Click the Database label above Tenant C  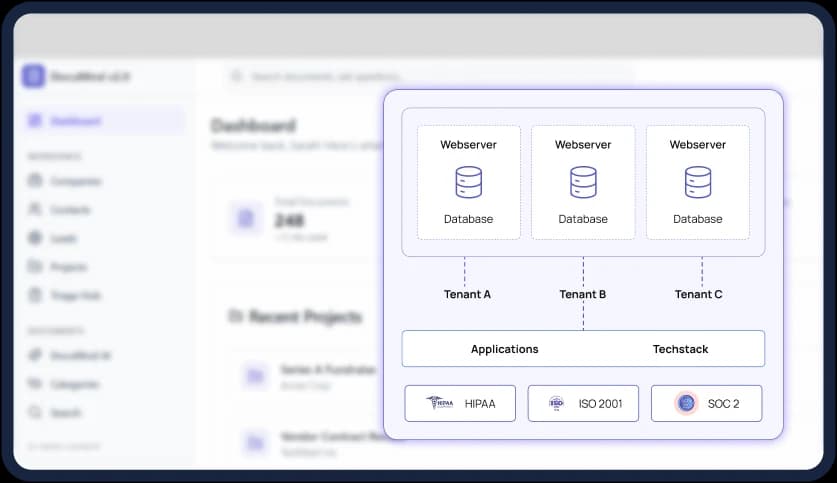pos(698,219)
